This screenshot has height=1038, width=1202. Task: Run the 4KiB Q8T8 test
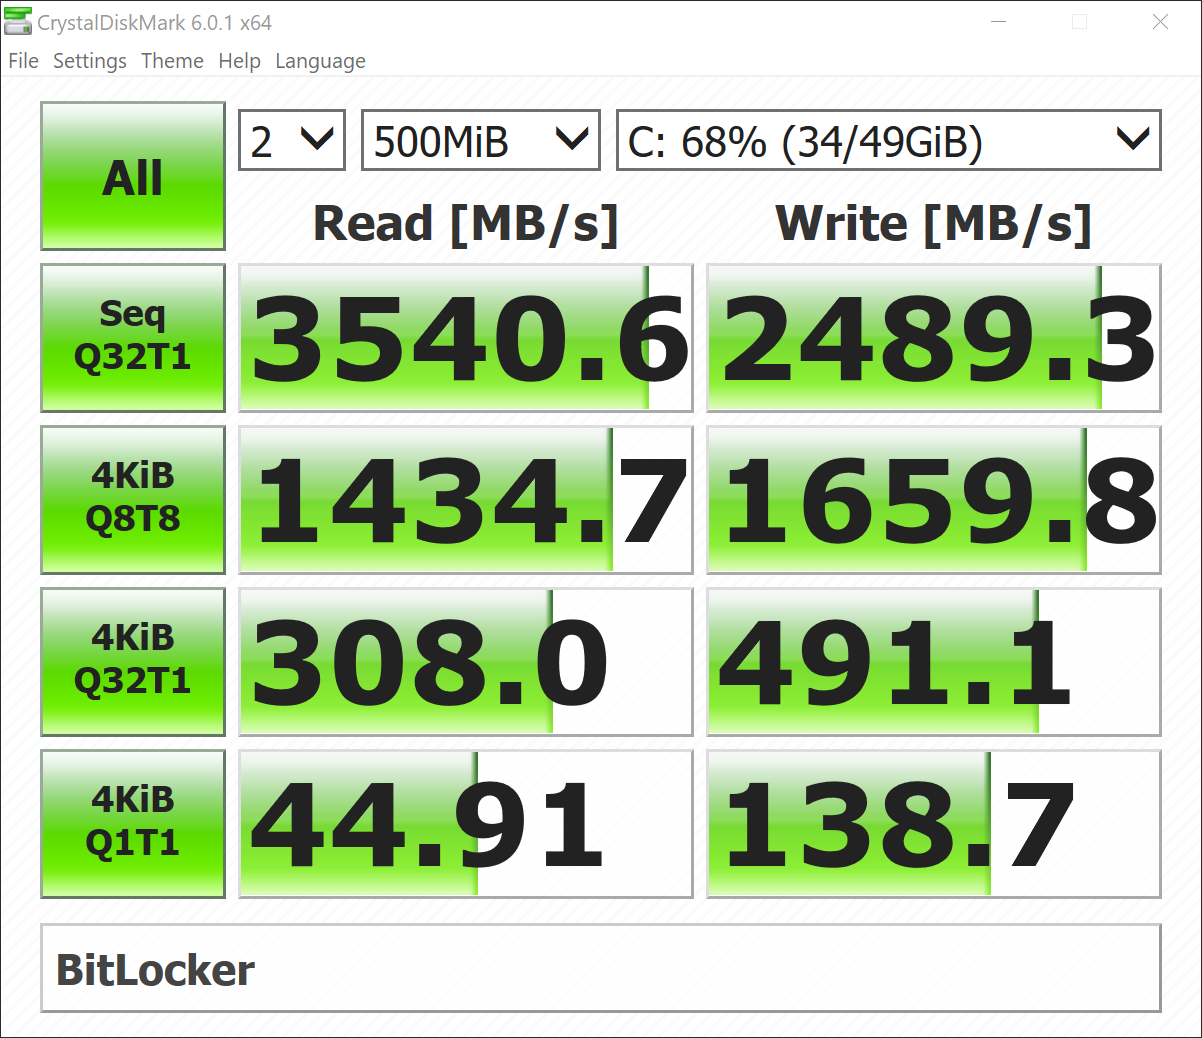tap(133, 500)
